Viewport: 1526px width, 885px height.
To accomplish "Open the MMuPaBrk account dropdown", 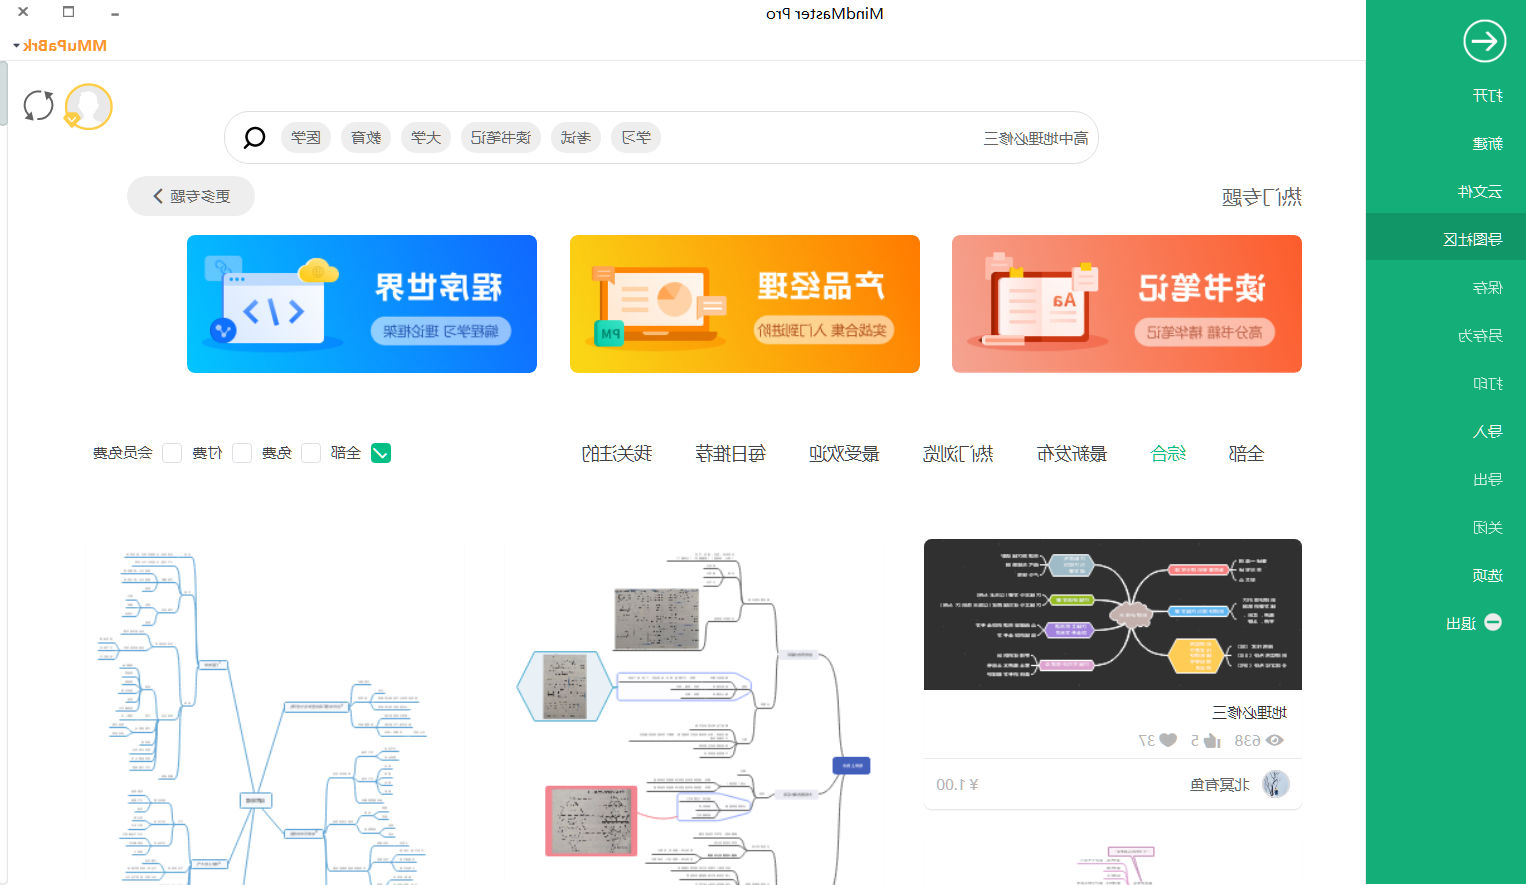I will (60, 45).
